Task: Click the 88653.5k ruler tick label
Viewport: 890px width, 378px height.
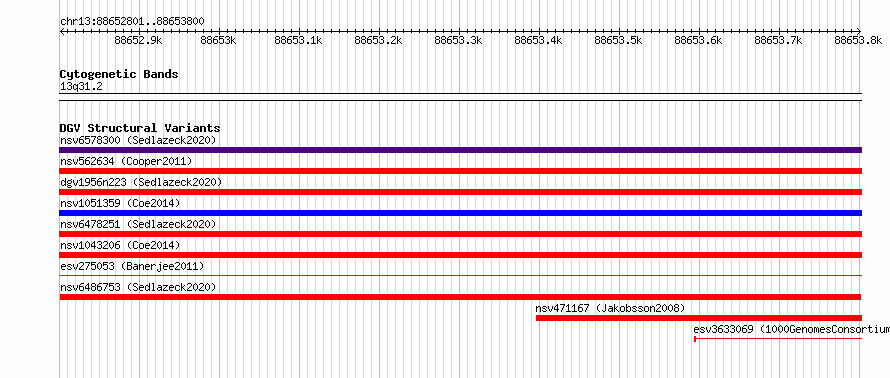Action: pyautogui.click(x=619, y=40)
